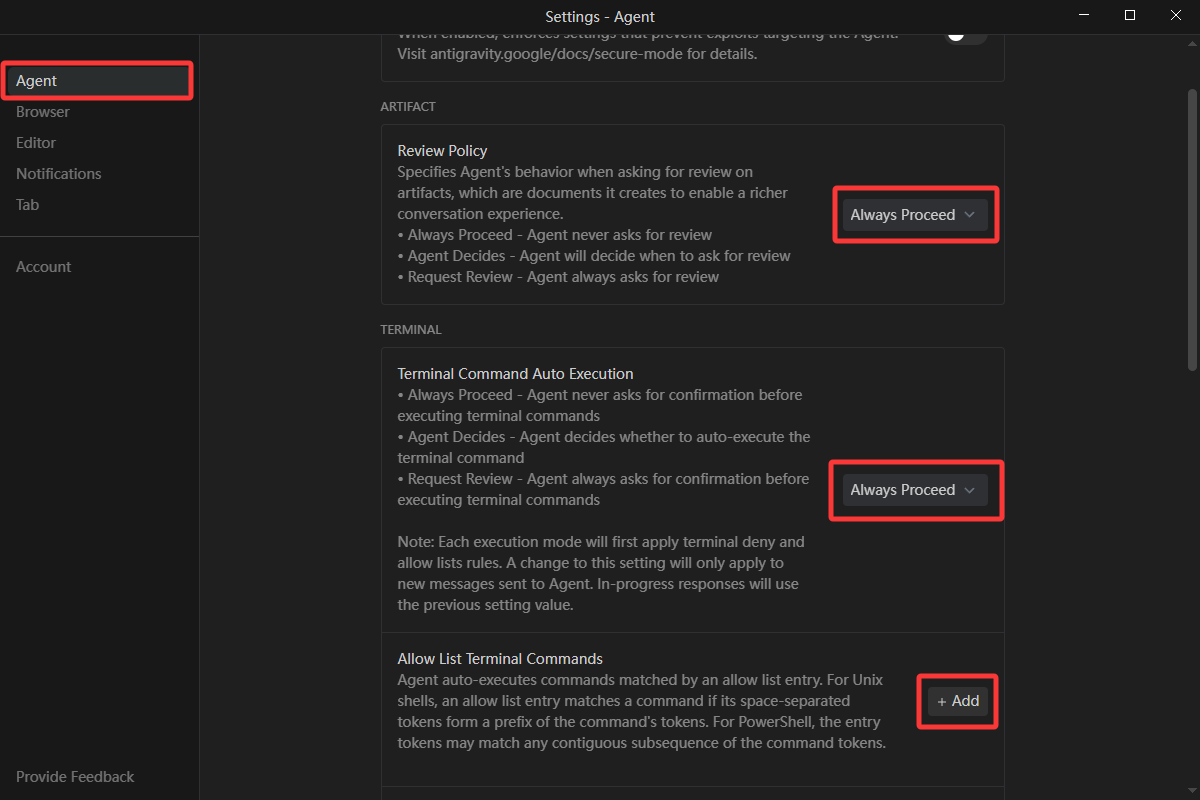Viewport: 1200px width, 800px height.
Task: Add an Allow List Terminal Commands entry
Action: tap(958, 701)
